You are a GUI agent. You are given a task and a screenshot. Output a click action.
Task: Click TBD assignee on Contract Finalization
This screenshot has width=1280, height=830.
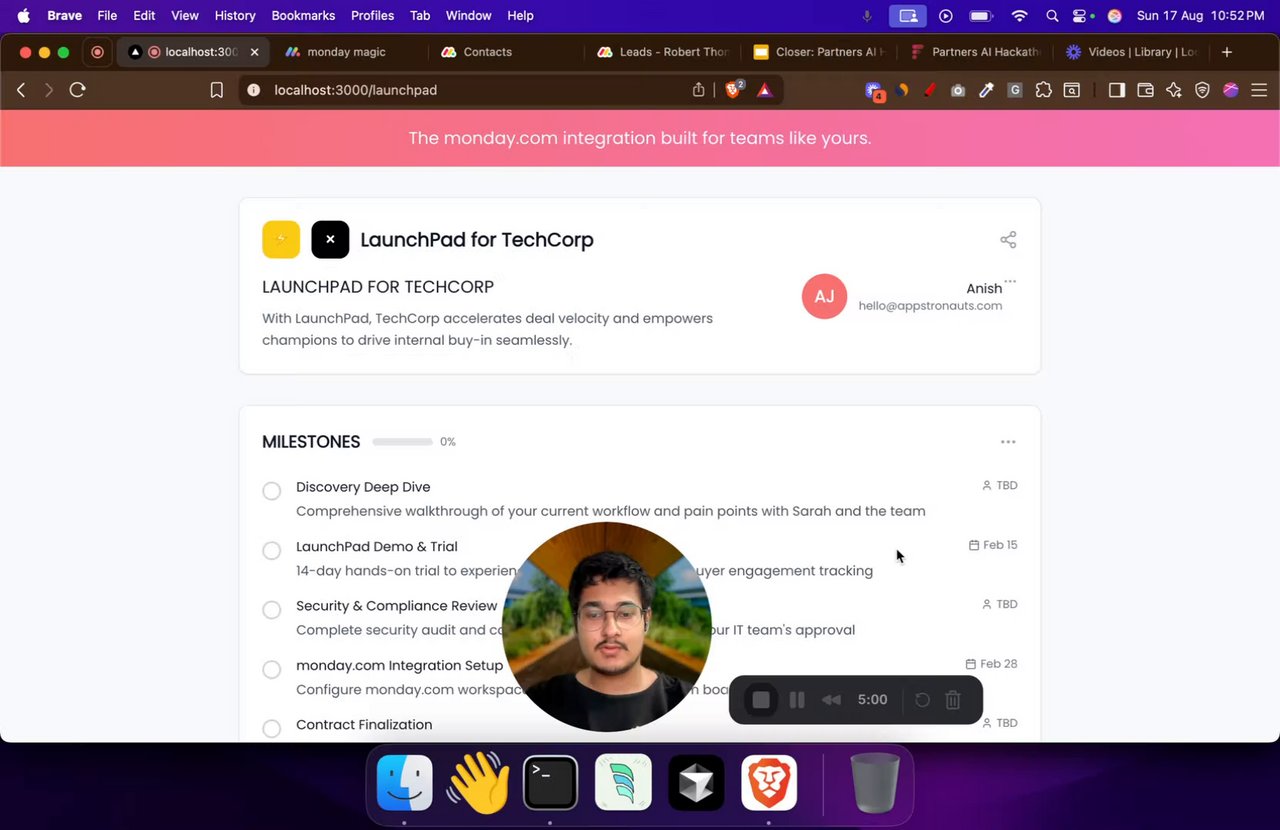[x=999, y=723]
